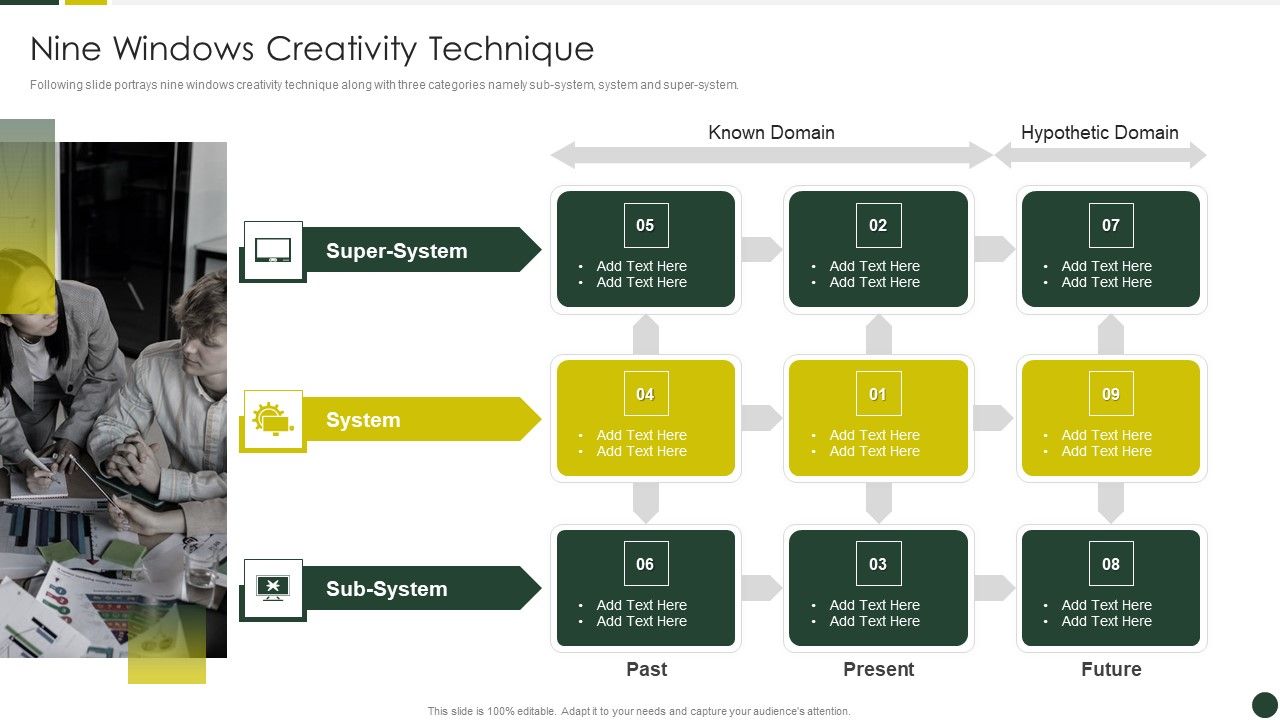
Task: Click the right arrow between boxes 02 and 07
Action: point(994,249)
